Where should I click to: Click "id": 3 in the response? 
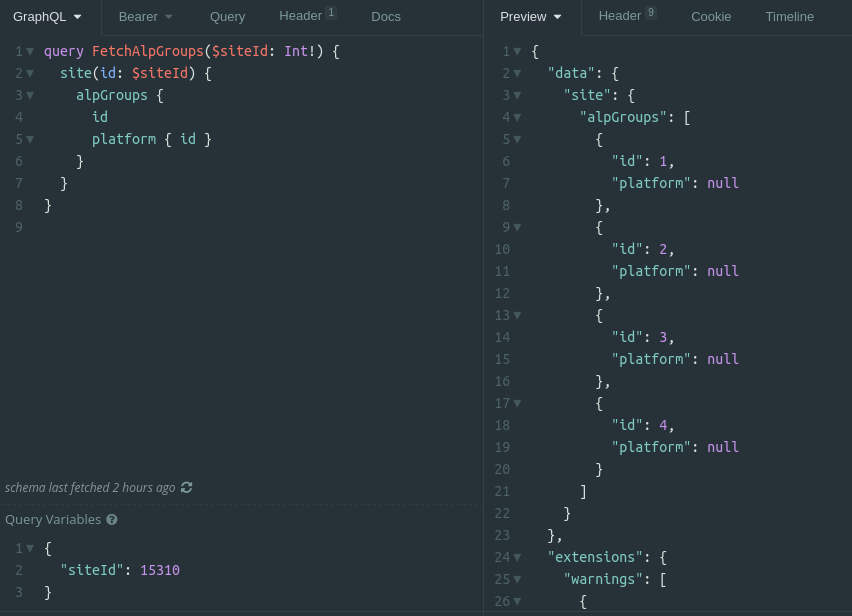click(x=643, y=337)
